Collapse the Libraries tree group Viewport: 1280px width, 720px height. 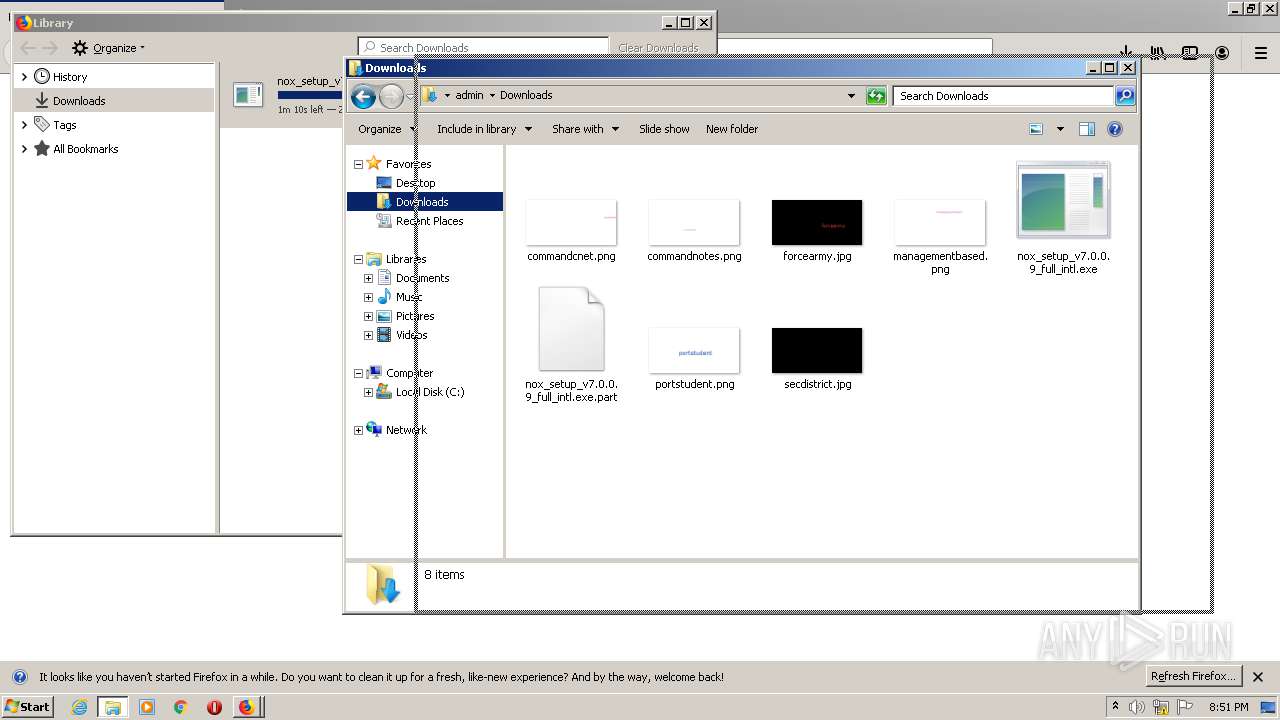[x=358, y=259]
